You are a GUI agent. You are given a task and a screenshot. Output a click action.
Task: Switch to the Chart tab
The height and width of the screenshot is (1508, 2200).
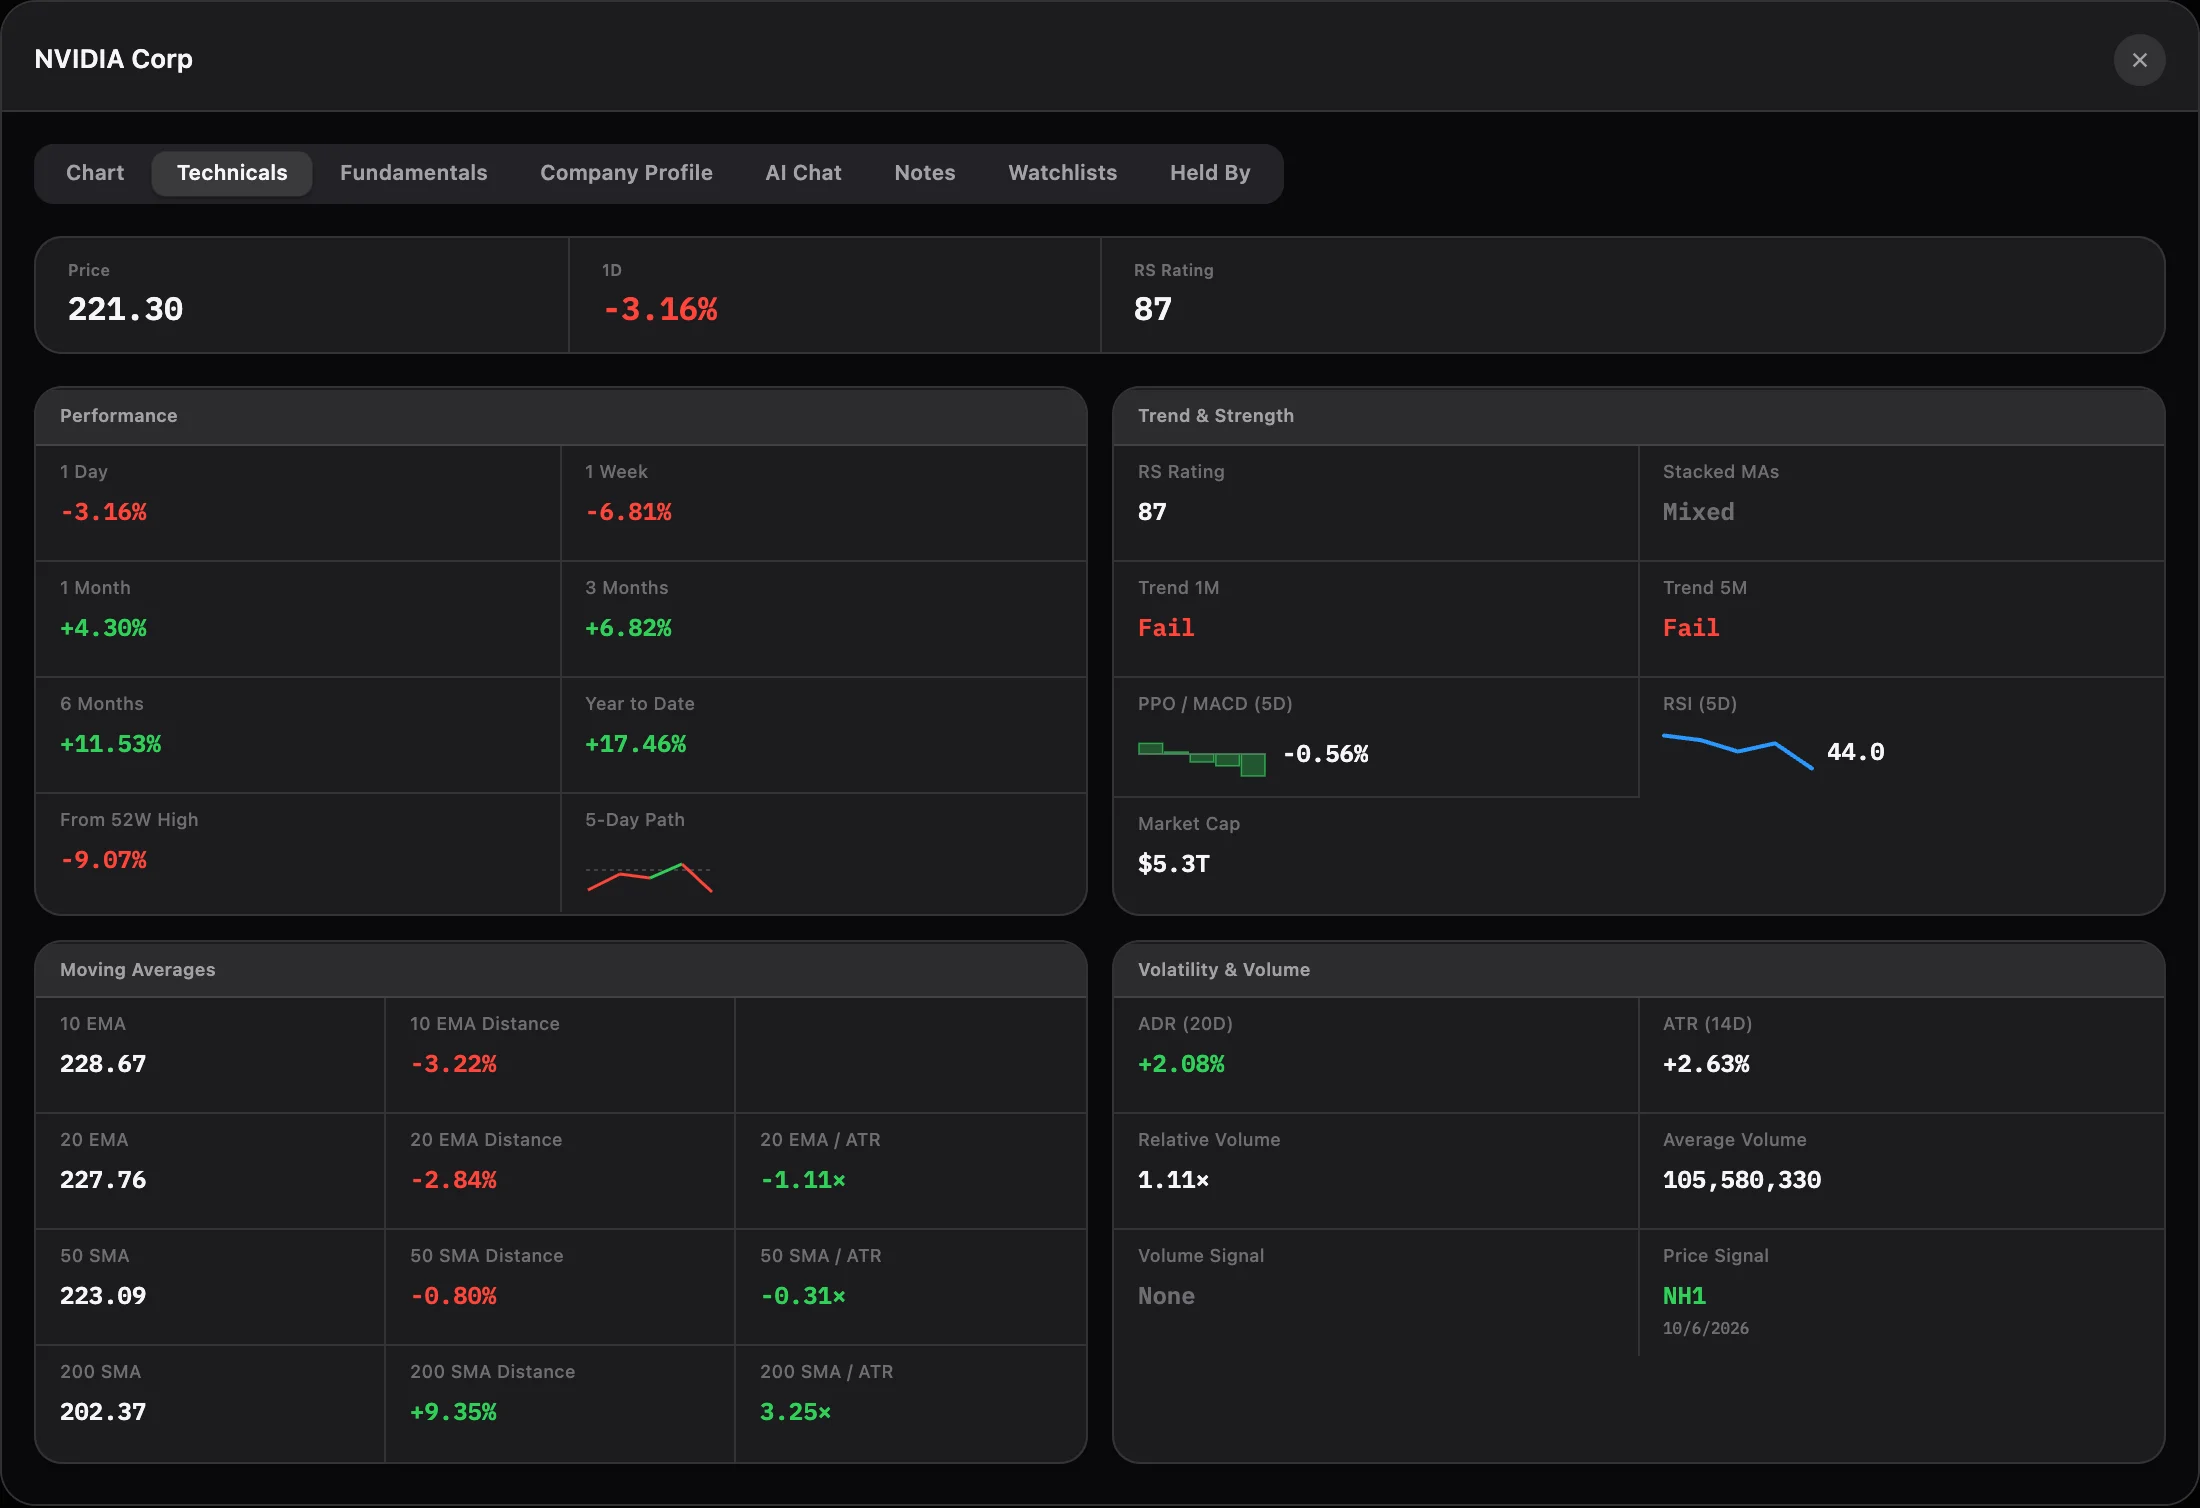pos(95,173)
